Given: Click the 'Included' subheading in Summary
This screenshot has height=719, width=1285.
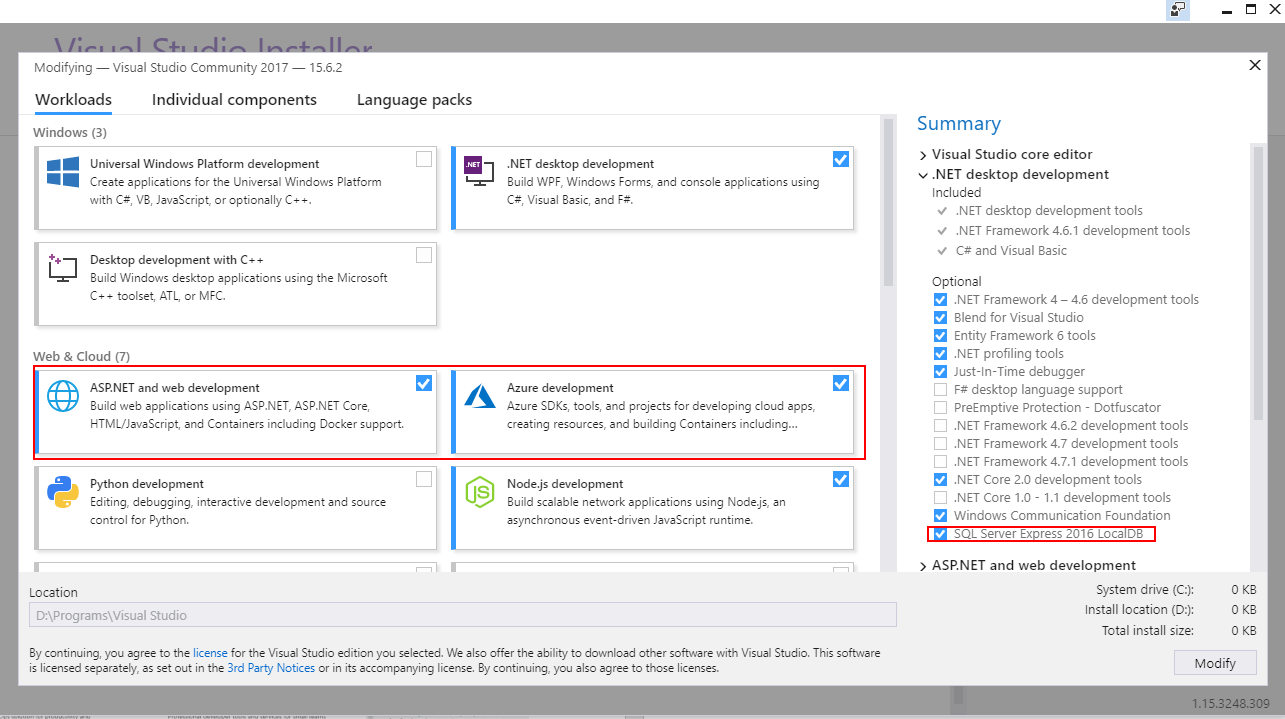Looking at the screenshot, I should click(957, 193).
